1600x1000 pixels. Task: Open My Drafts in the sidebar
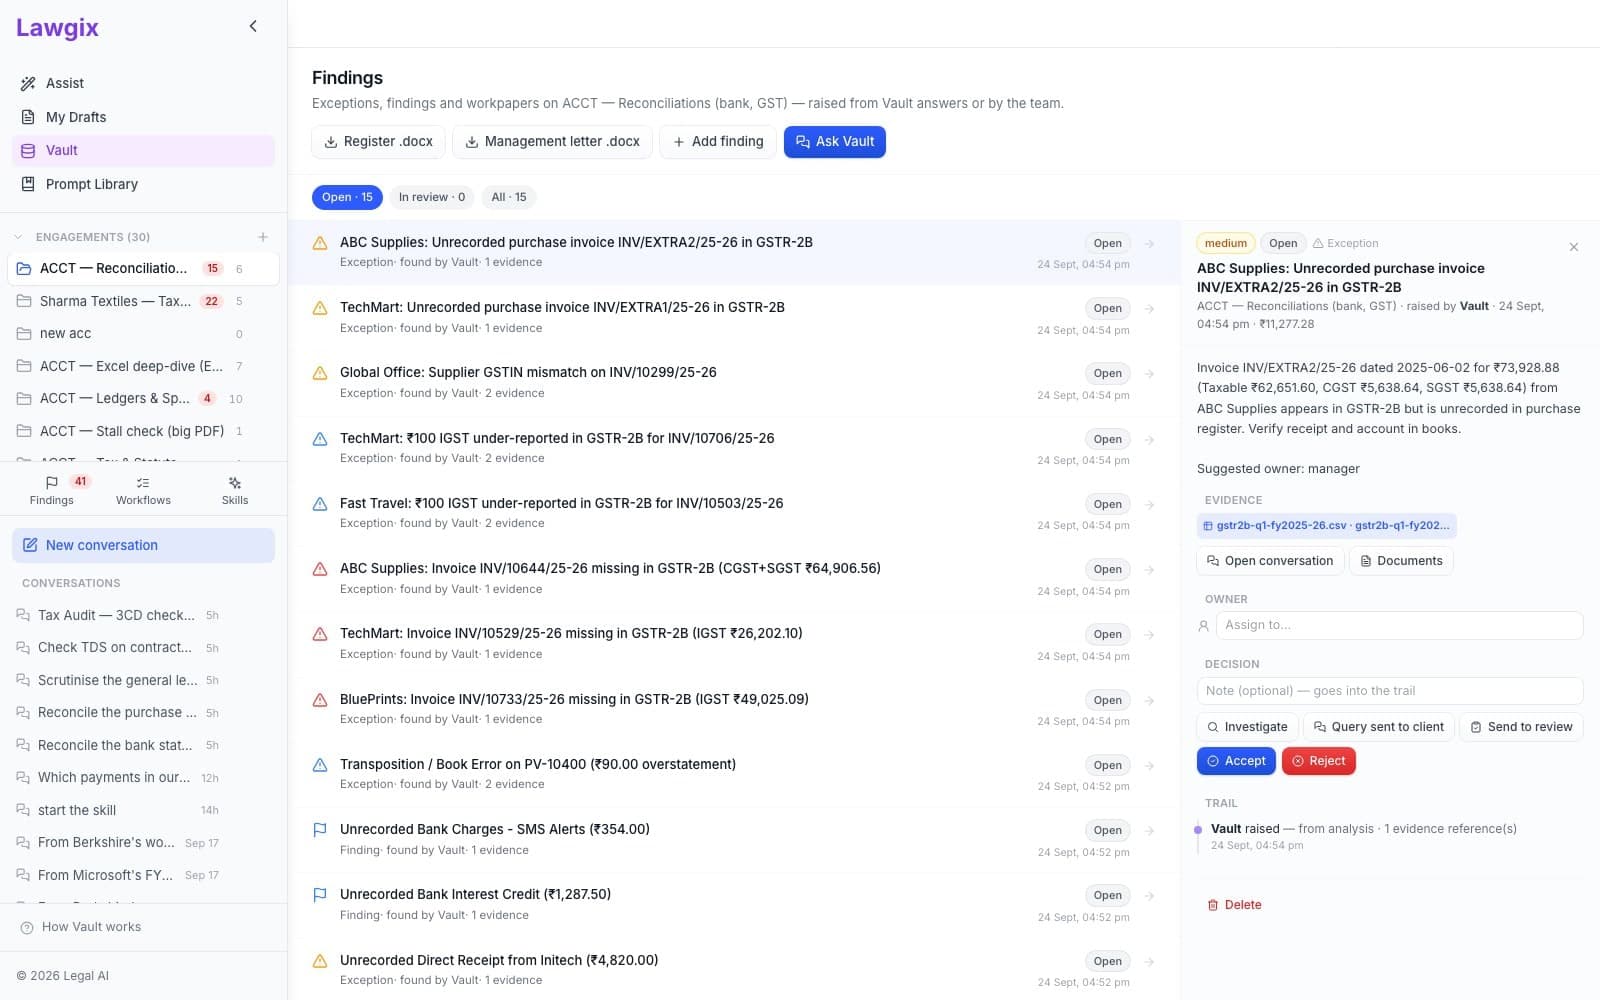[143, 117]
